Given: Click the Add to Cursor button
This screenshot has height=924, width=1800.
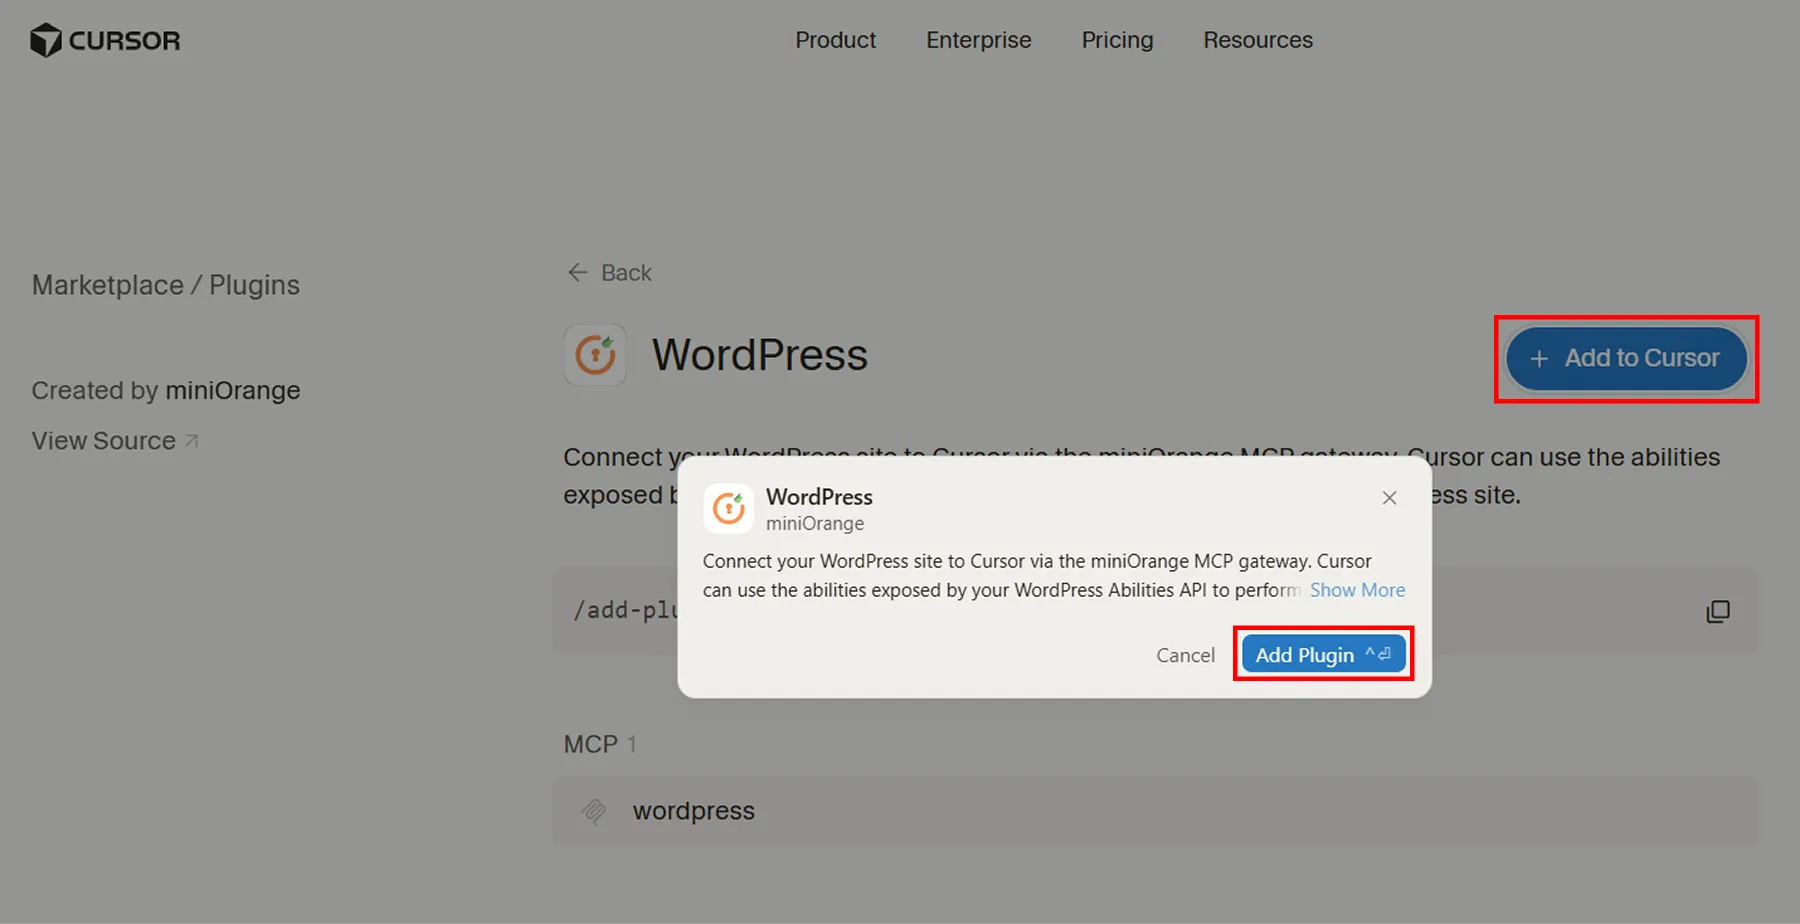Looking at the screenshot, I should click(x=1626, y=358).
